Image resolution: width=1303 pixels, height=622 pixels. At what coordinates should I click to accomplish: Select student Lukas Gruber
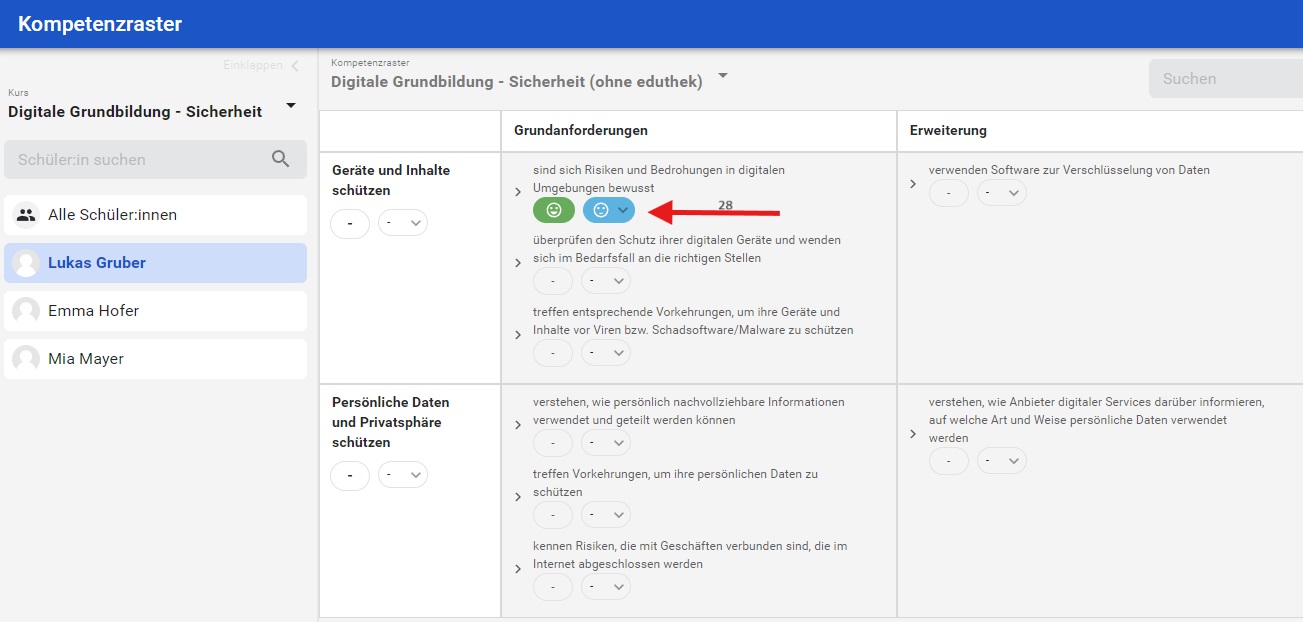[x=97, y=263]
